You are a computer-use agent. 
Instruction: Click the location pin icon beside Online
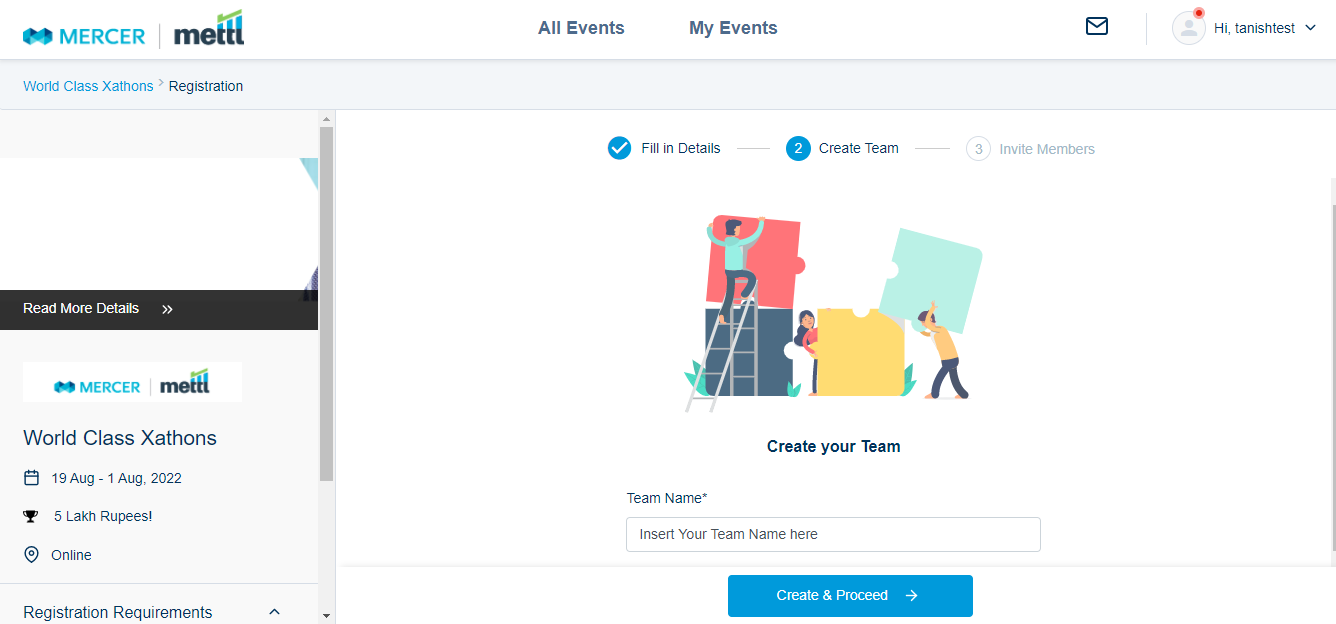pyautogui.click(x=31, y=554)
